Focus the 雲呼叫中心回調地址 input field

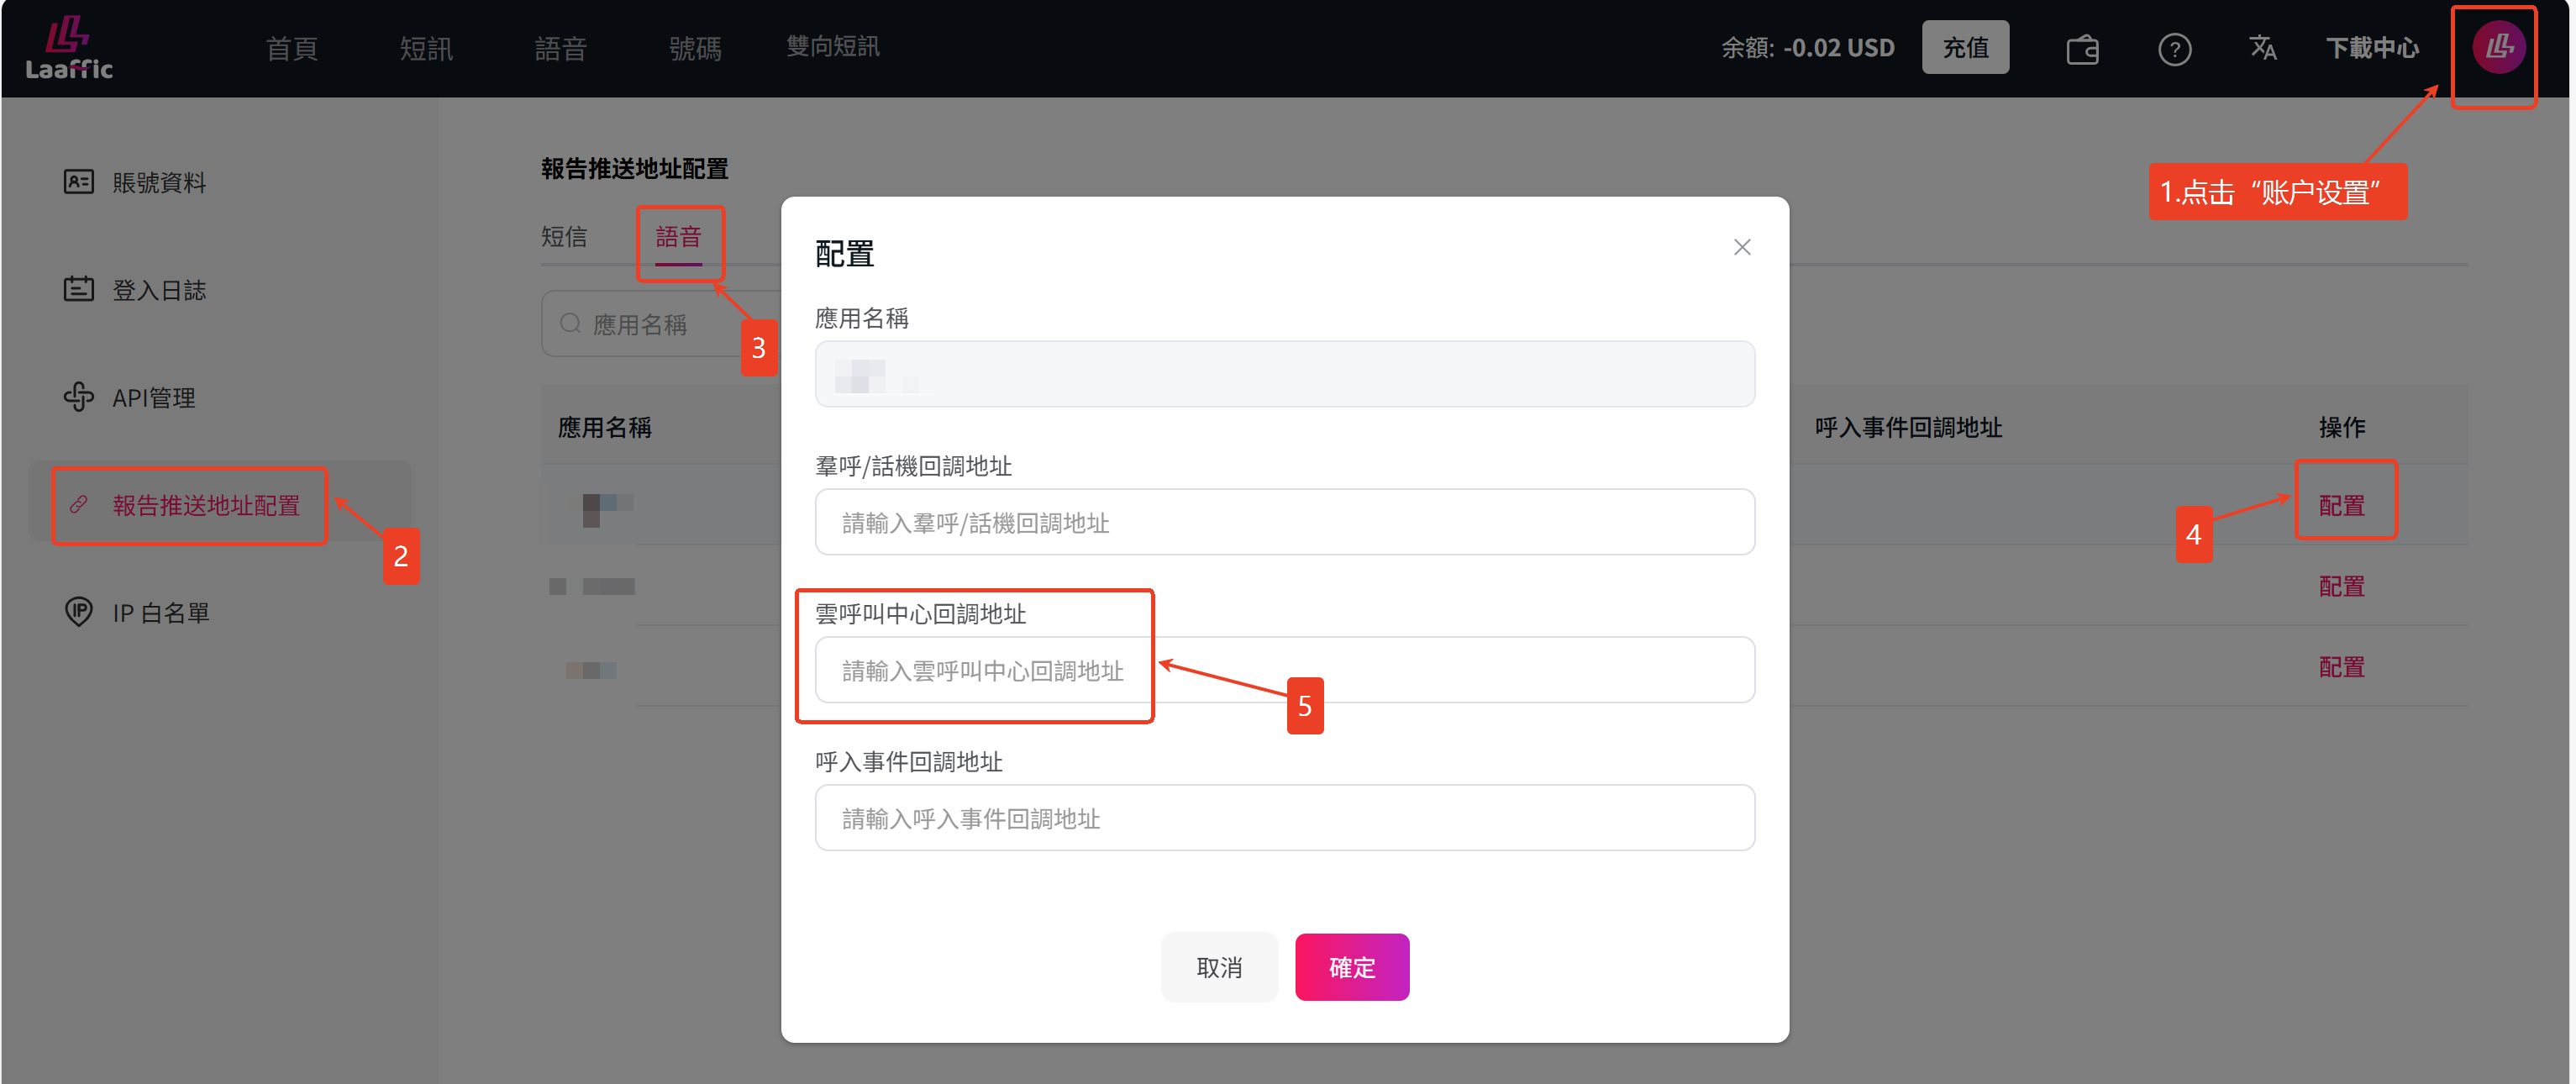click(x=1284, y=670)
